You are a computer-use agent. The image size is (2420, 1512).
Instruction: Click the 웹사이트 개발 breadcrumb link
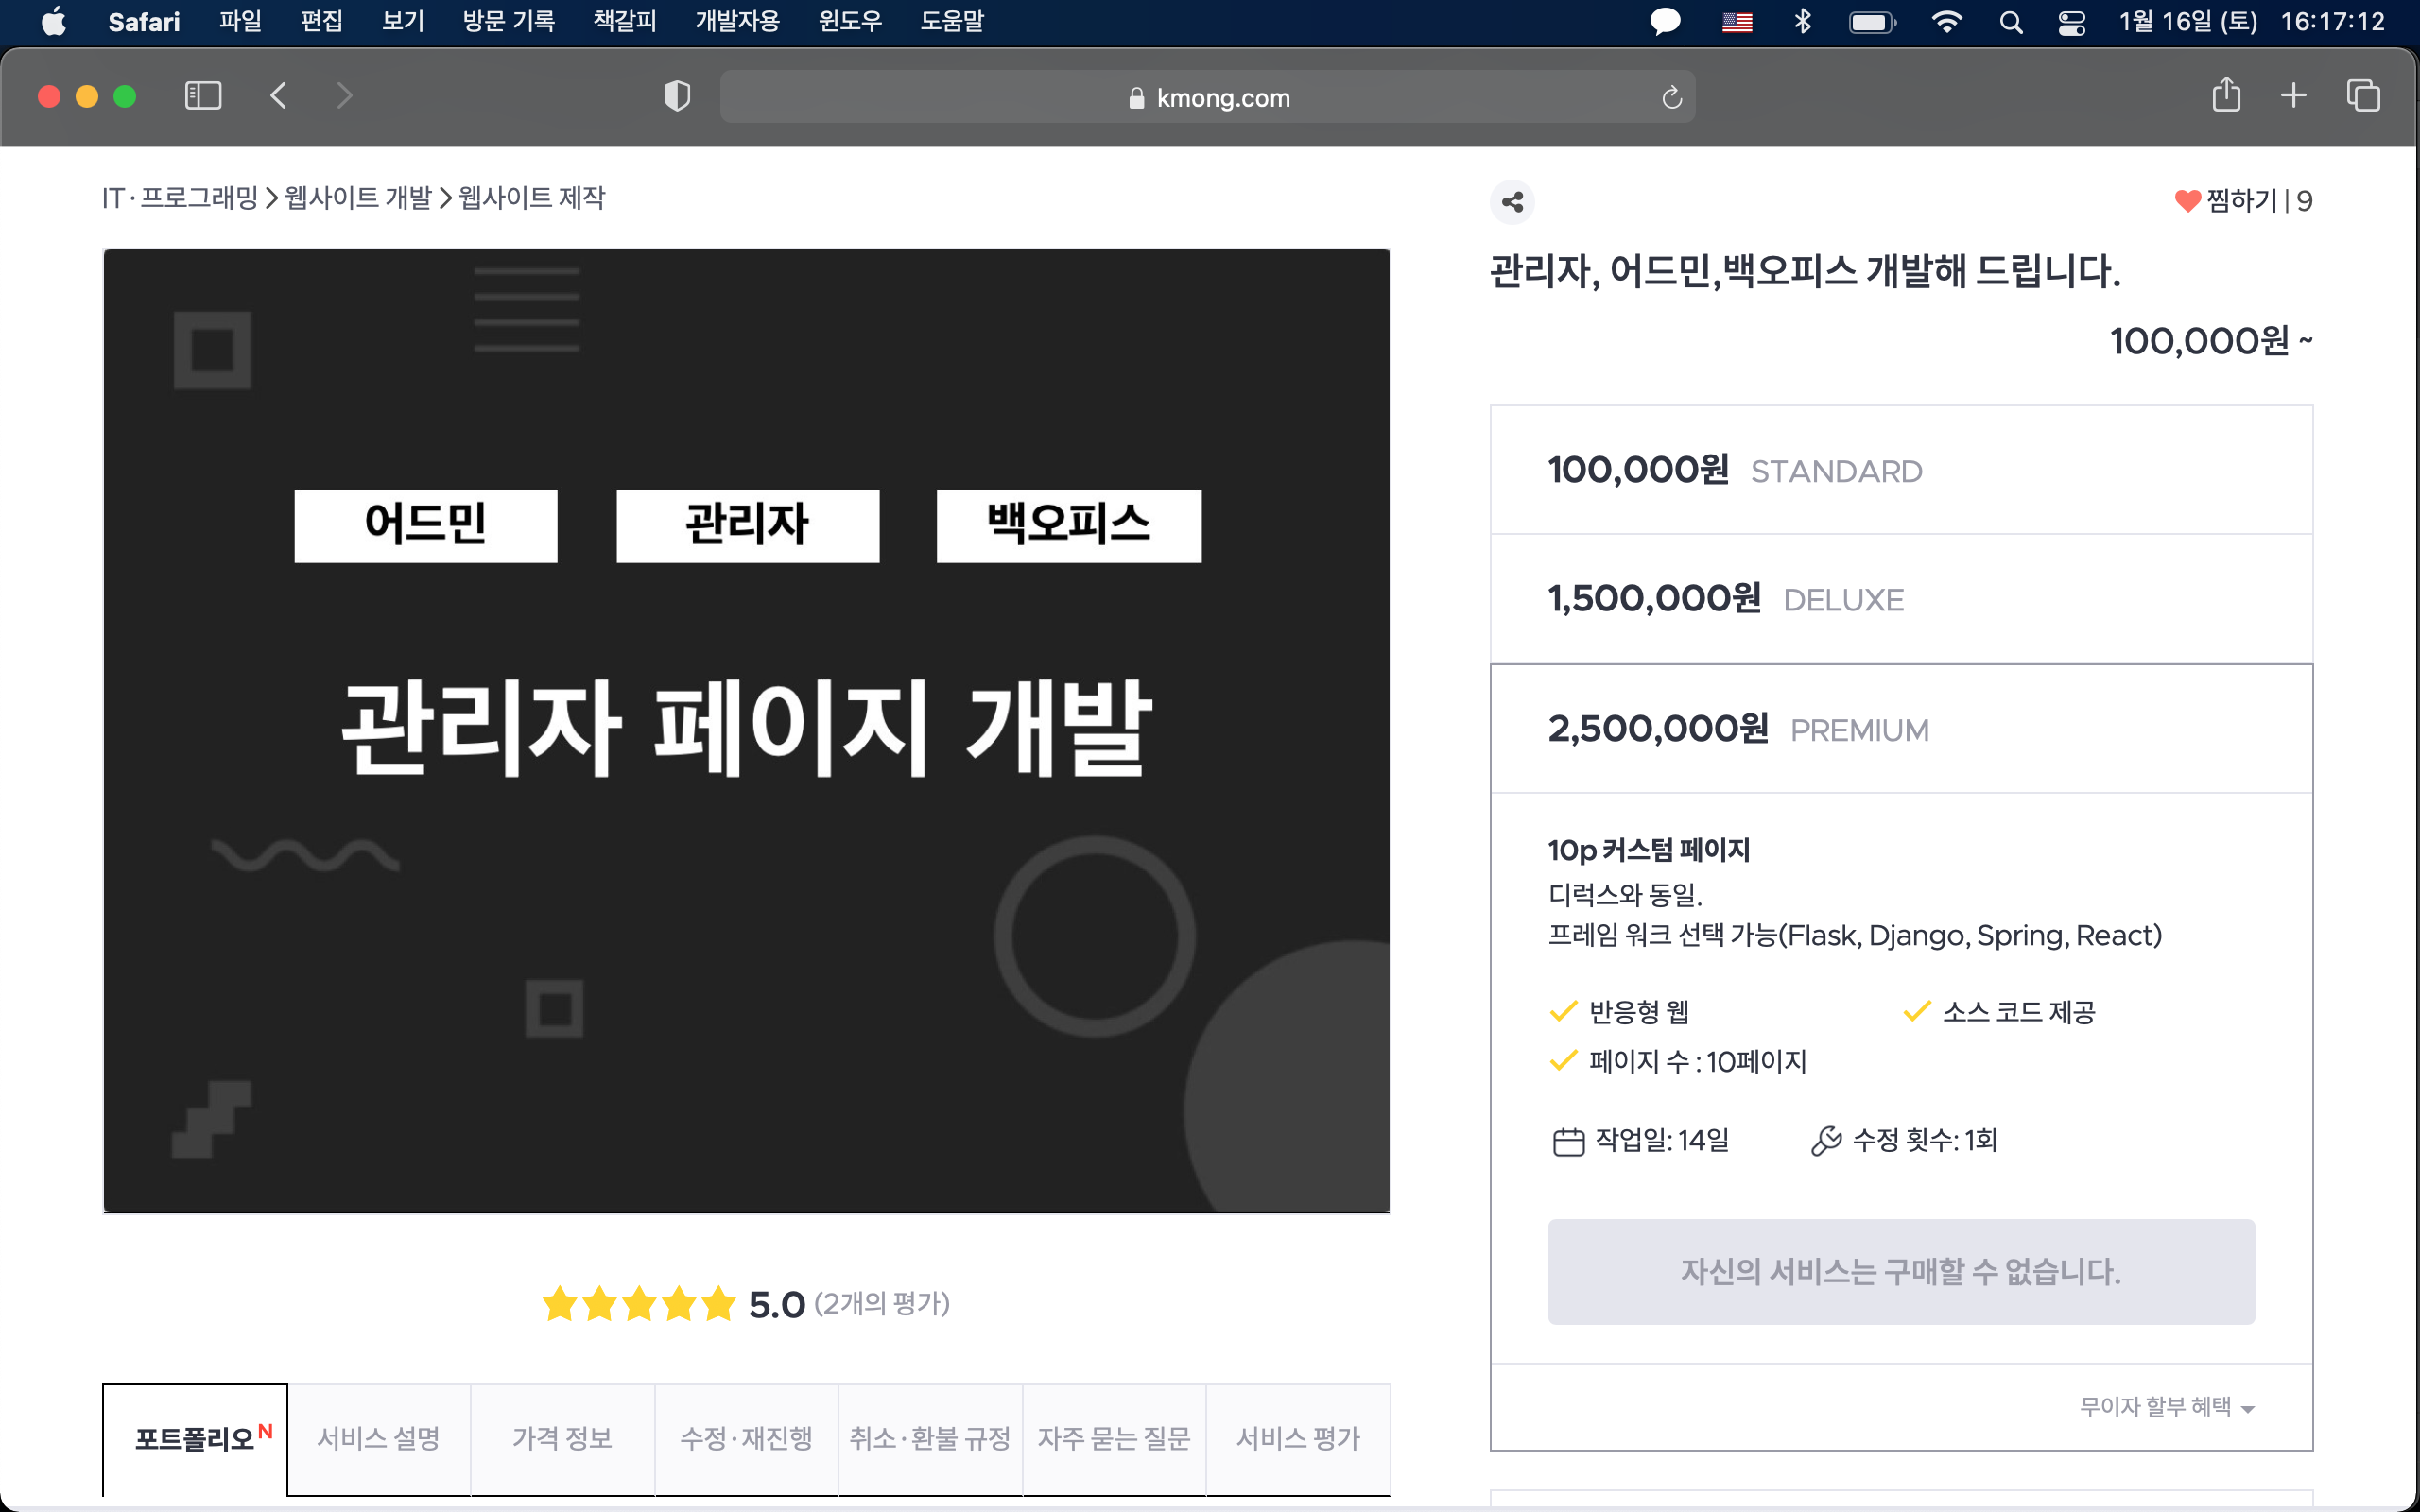[358, 198]
